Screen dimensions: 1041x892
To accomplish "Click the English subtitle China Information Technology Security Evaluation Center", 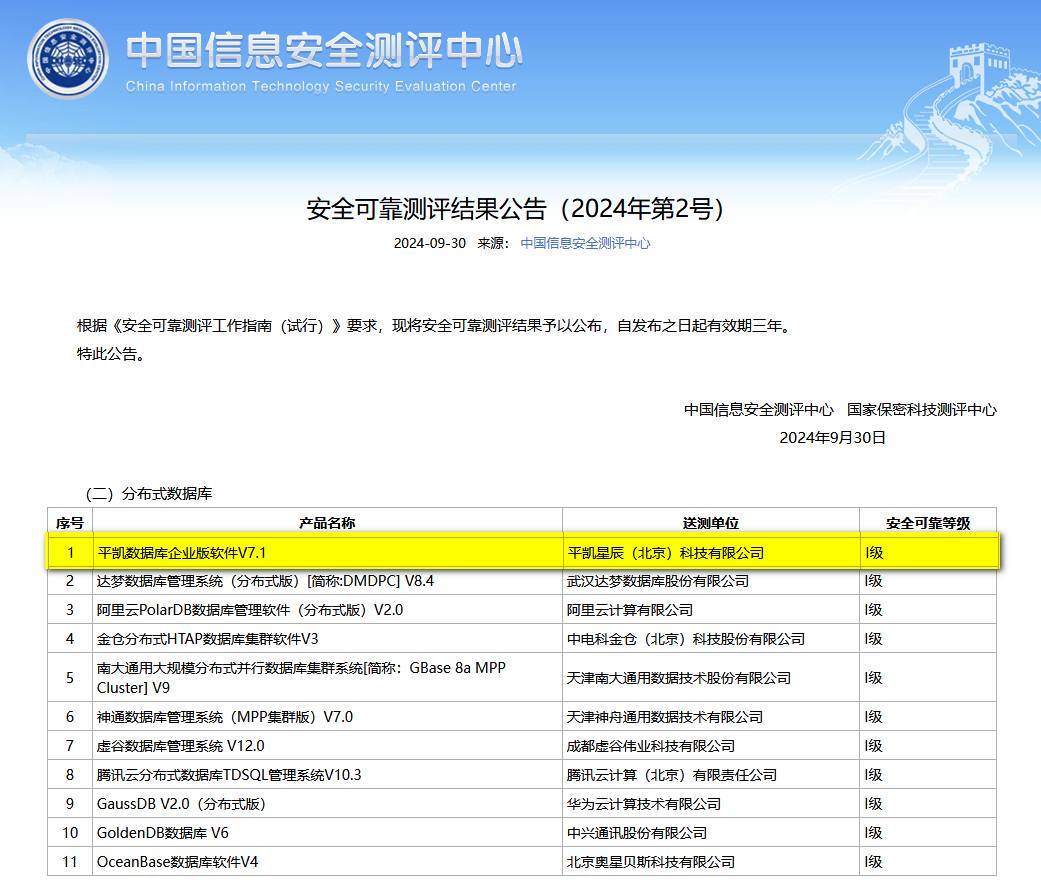I will coord(321,86).
